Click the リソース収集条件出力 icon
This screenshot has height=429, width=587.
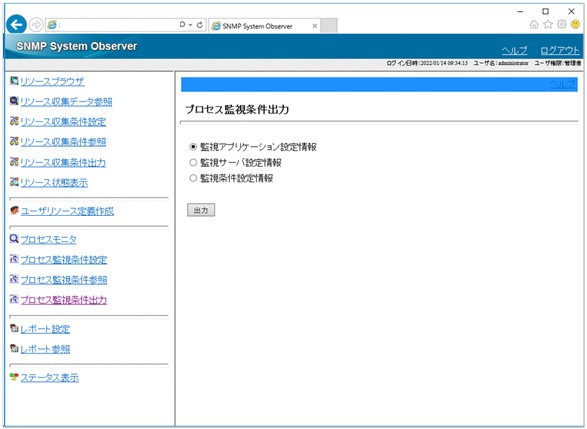pyautogui.click(x=14, y=162)
